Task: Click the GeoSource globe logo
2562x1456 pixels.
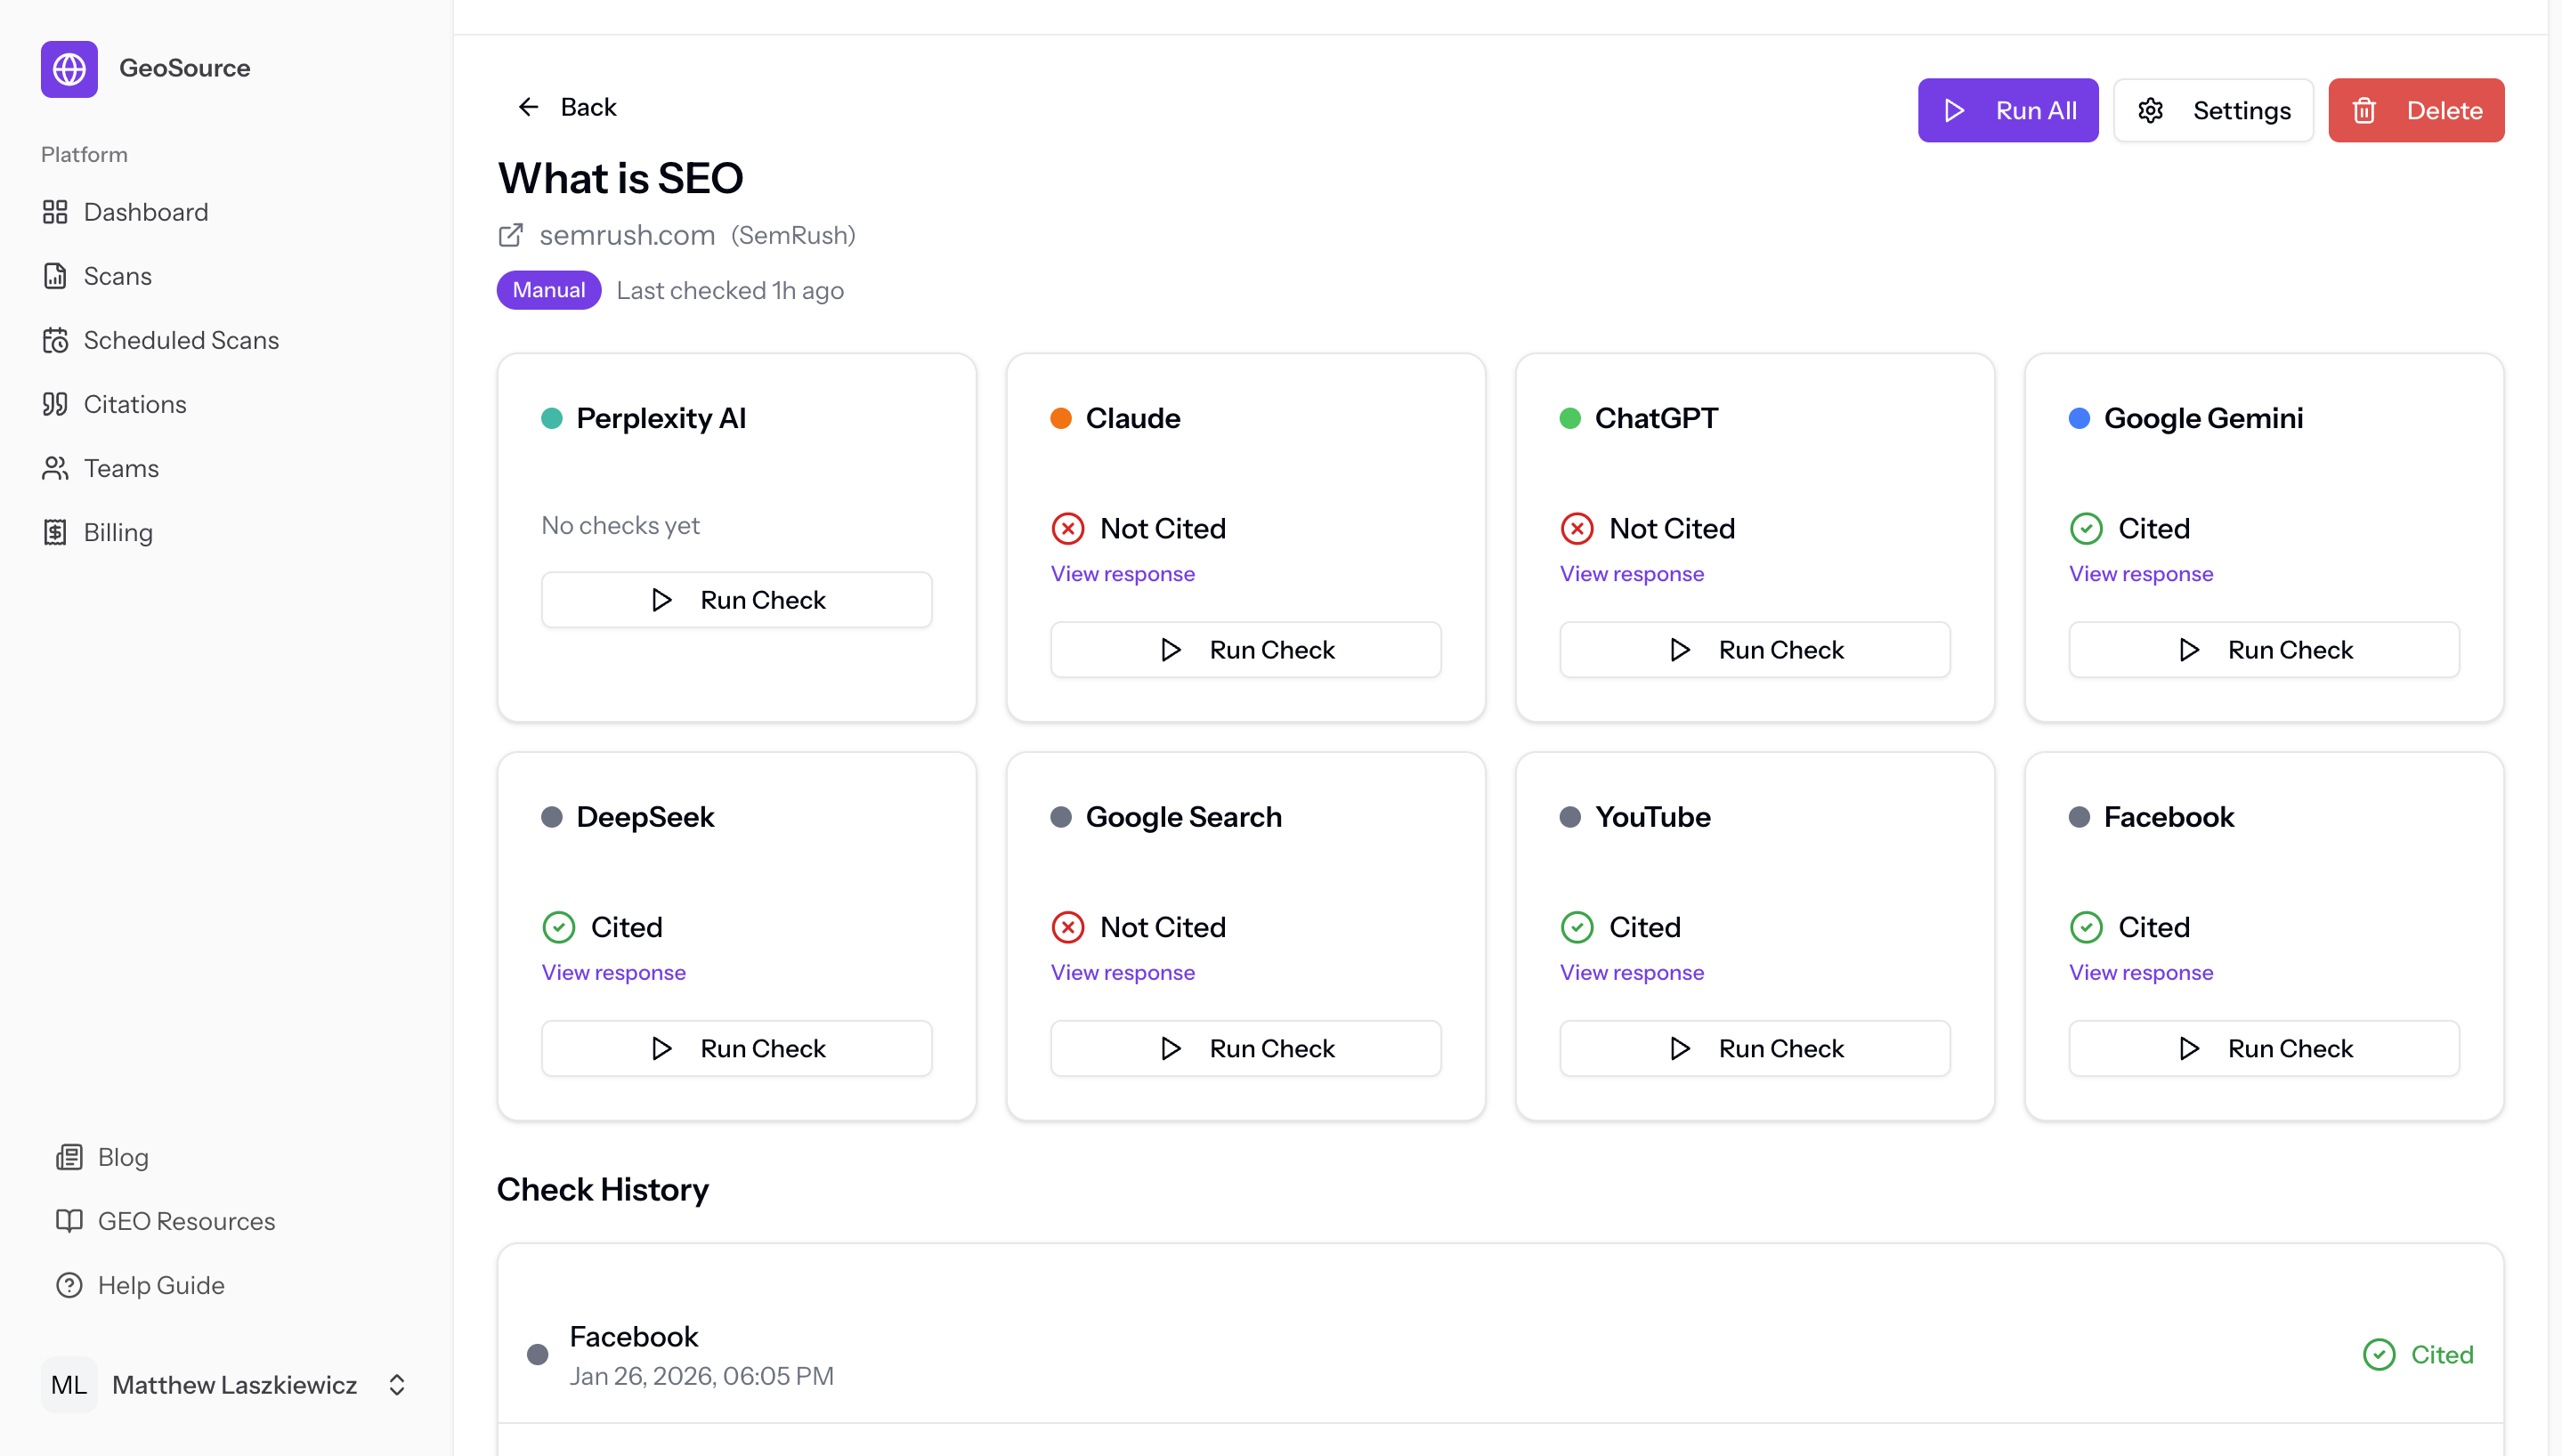Action: tap(69, 69)
